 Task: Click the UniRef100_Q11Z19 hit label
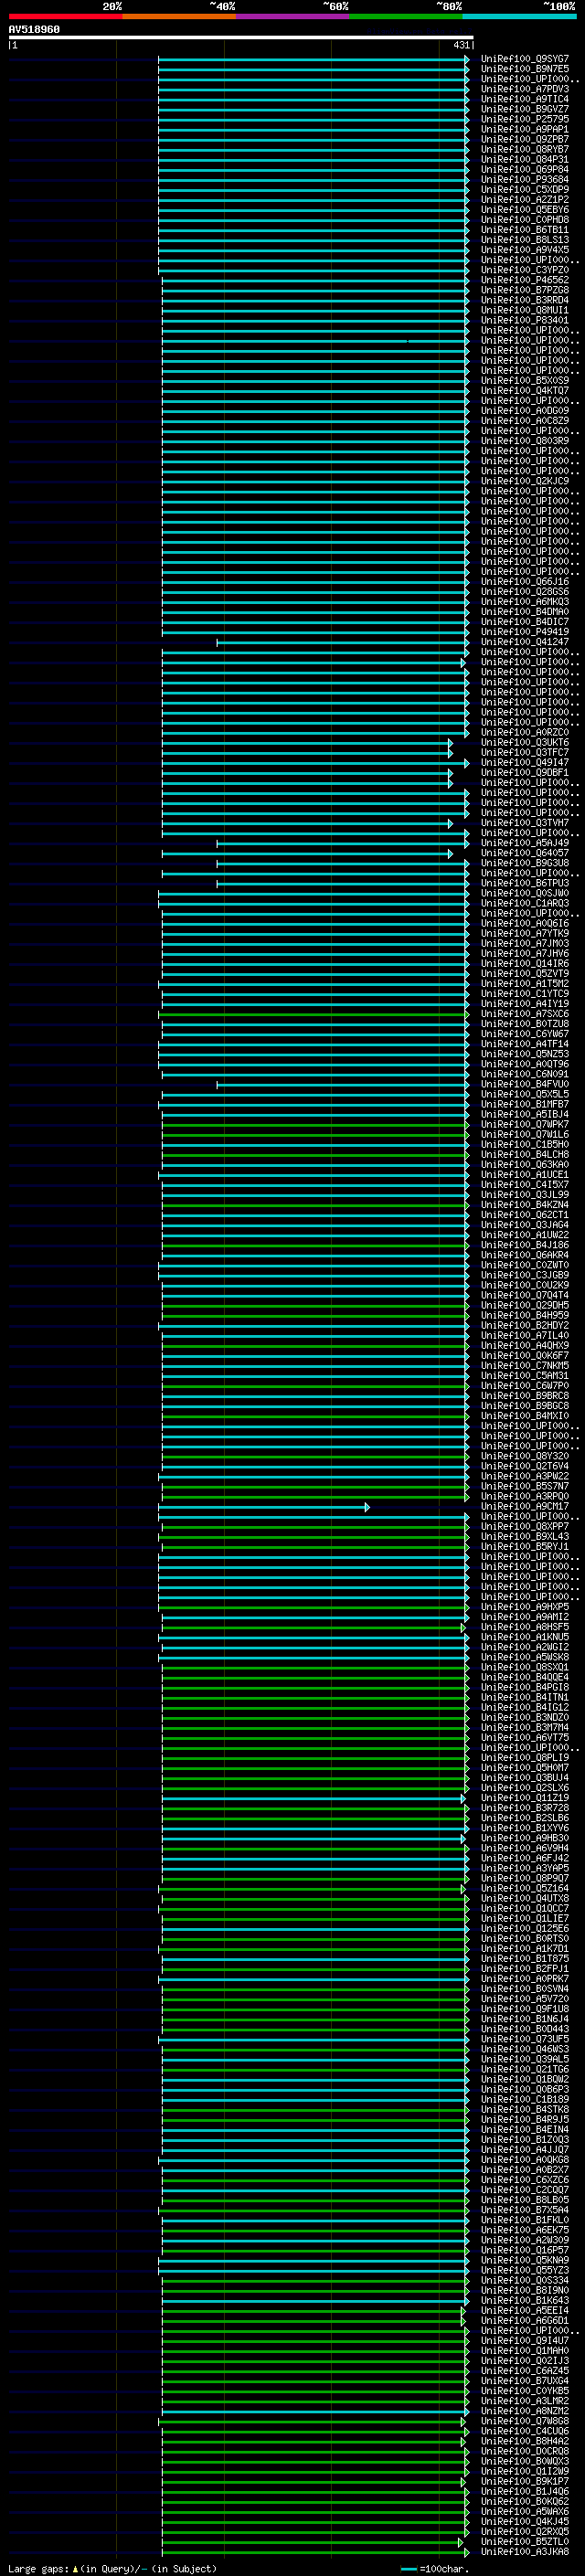[525, 1799]
